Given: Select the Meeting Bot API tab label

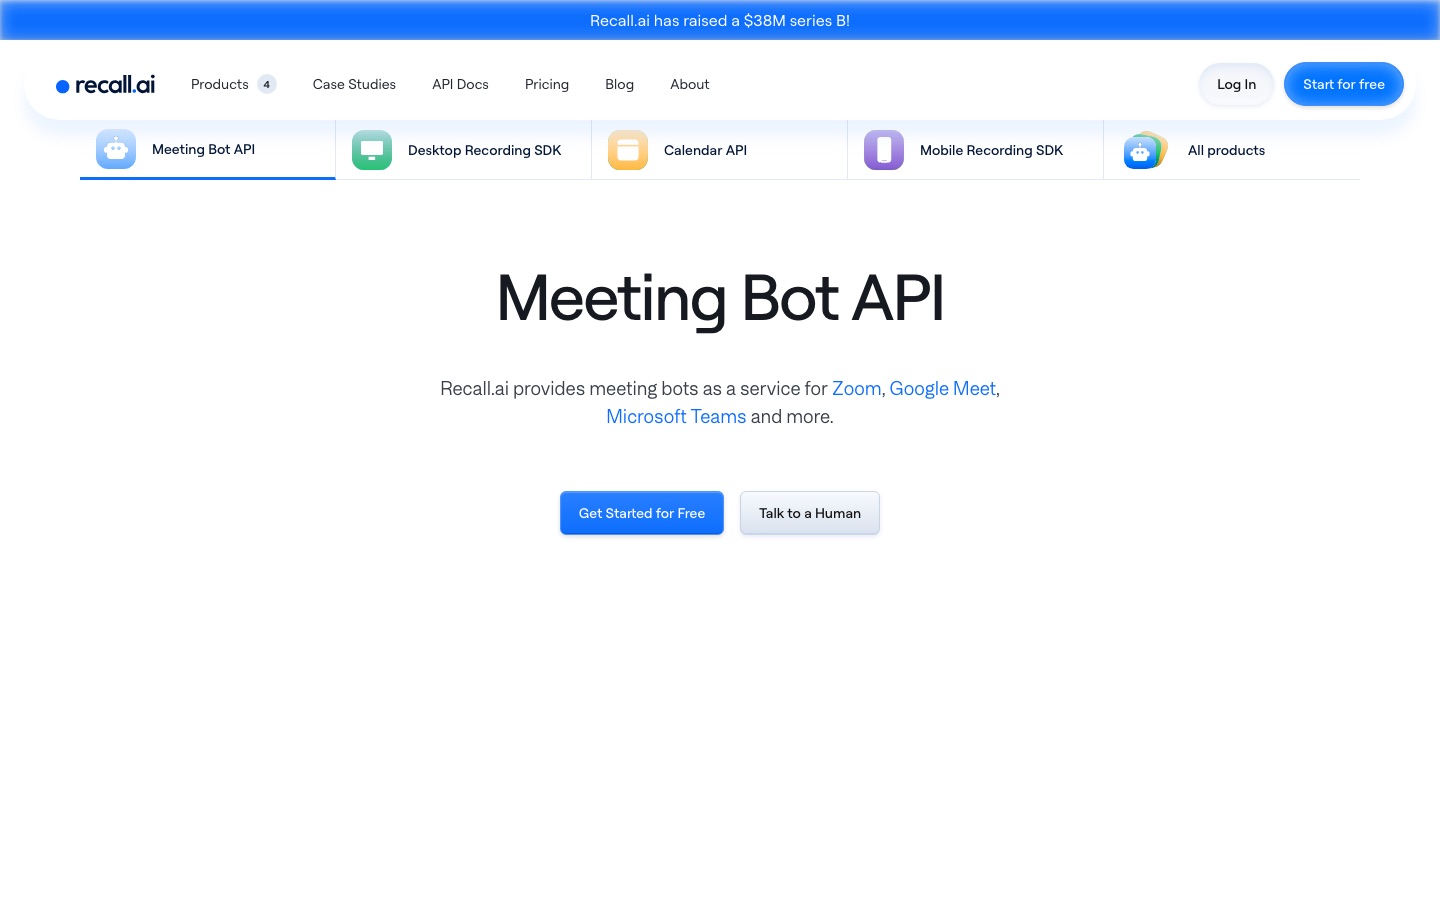Looking at the screenshot, I should (203, 149).
